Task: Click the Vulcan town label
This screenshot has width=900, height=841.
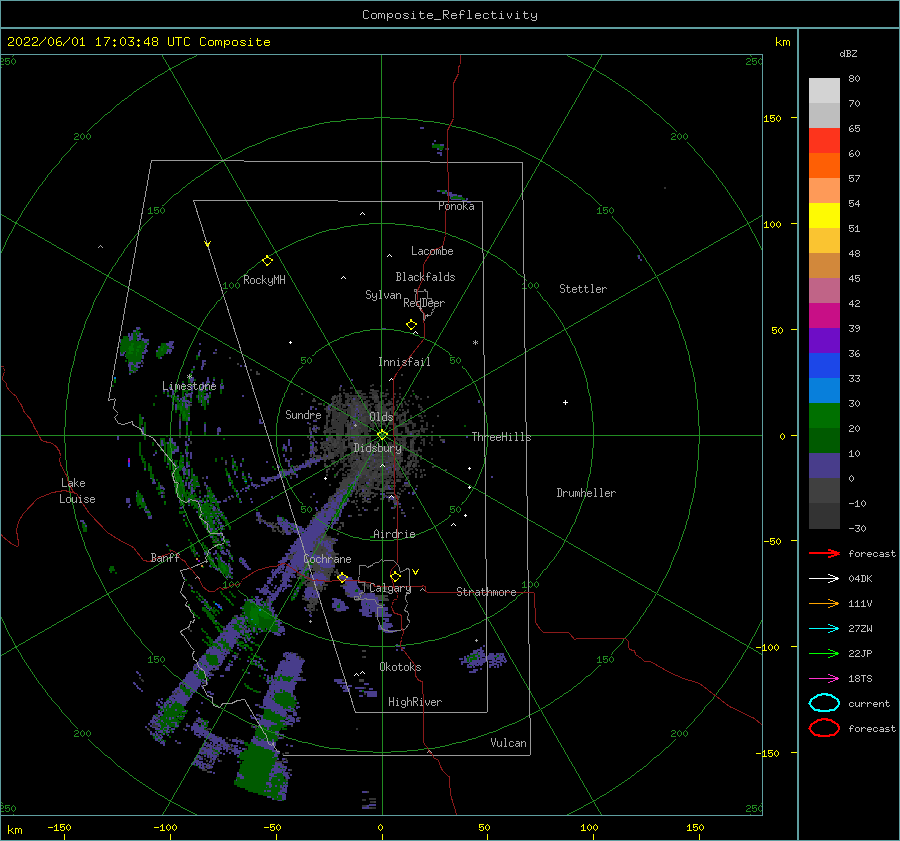Action: [508, 743]
